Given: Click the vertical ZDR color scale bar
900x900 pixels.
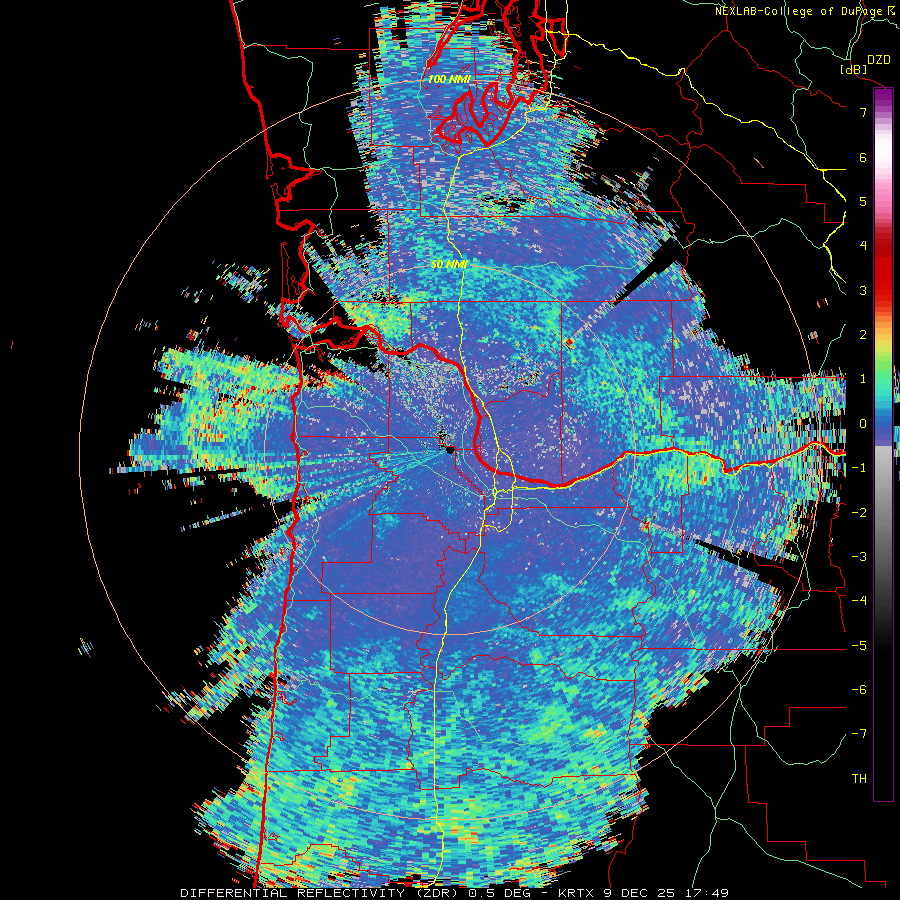Looking at the screenshot, I should tap(883, 444).
